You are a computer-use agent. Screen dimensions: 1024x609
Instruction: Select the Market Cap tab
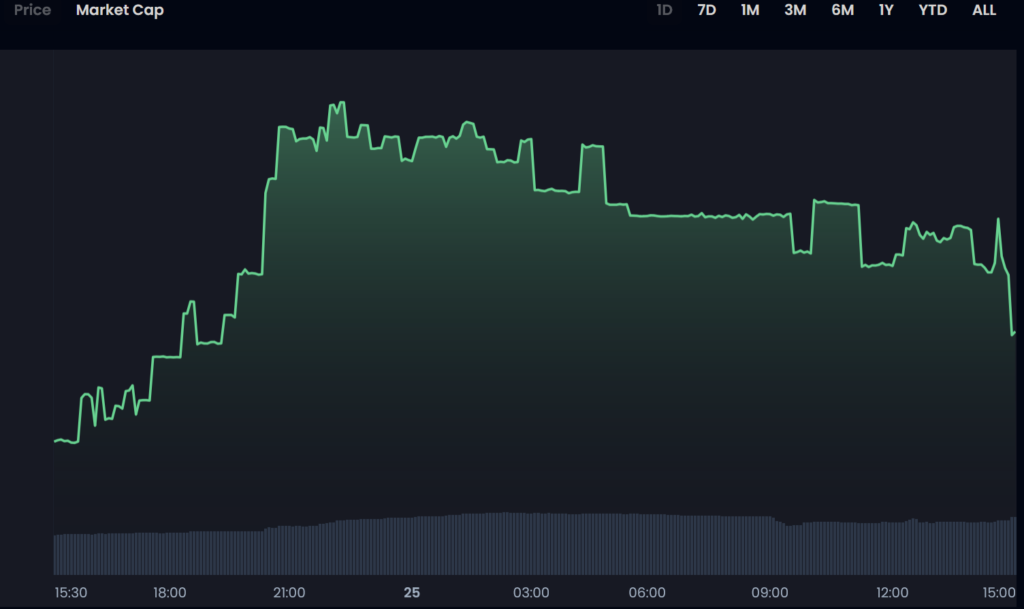120,11
